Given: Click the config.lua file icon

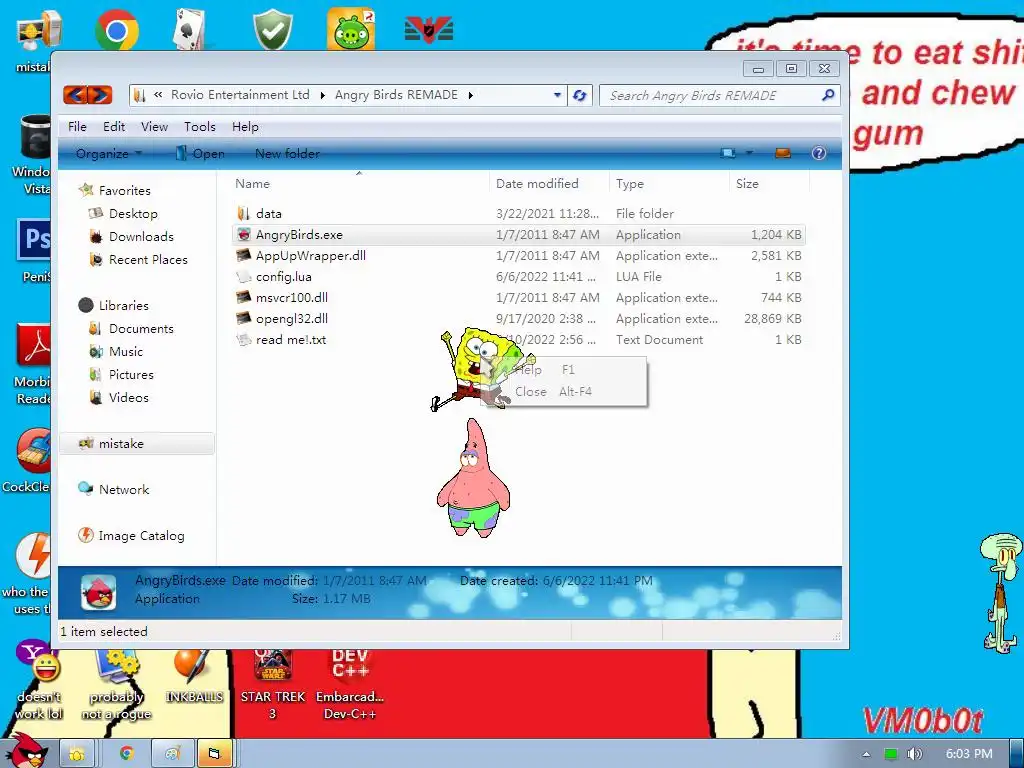Looking at the screenshot, I should pos(244,276).
